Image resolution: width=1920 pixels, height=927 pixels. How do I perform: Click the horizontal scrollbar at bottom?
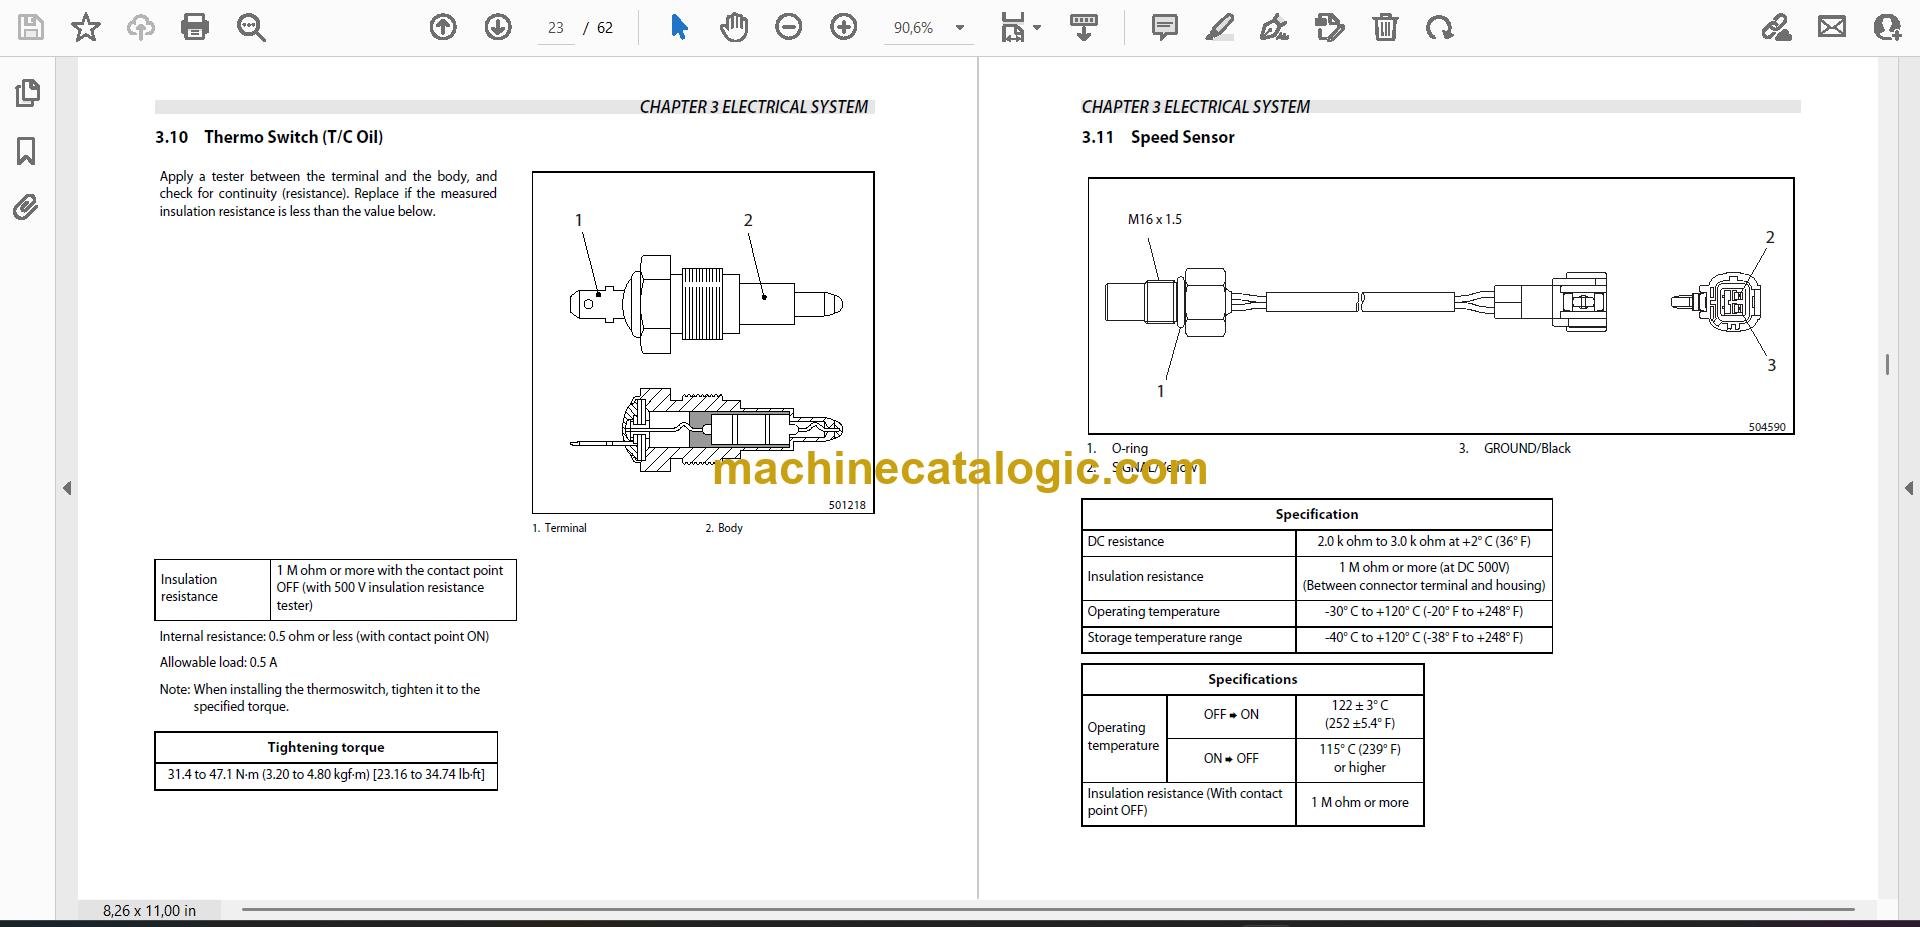pos(1048,910)
